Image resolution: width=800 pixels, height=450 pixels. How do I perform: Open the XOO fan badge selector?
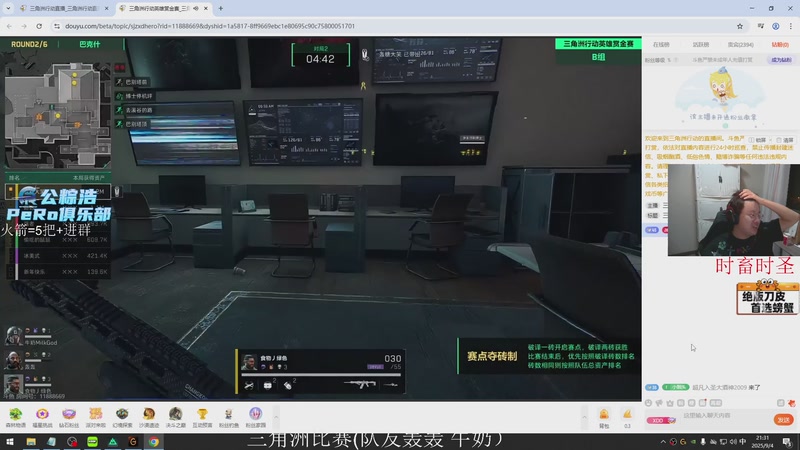pyautogui.click(x=661, y=420)
